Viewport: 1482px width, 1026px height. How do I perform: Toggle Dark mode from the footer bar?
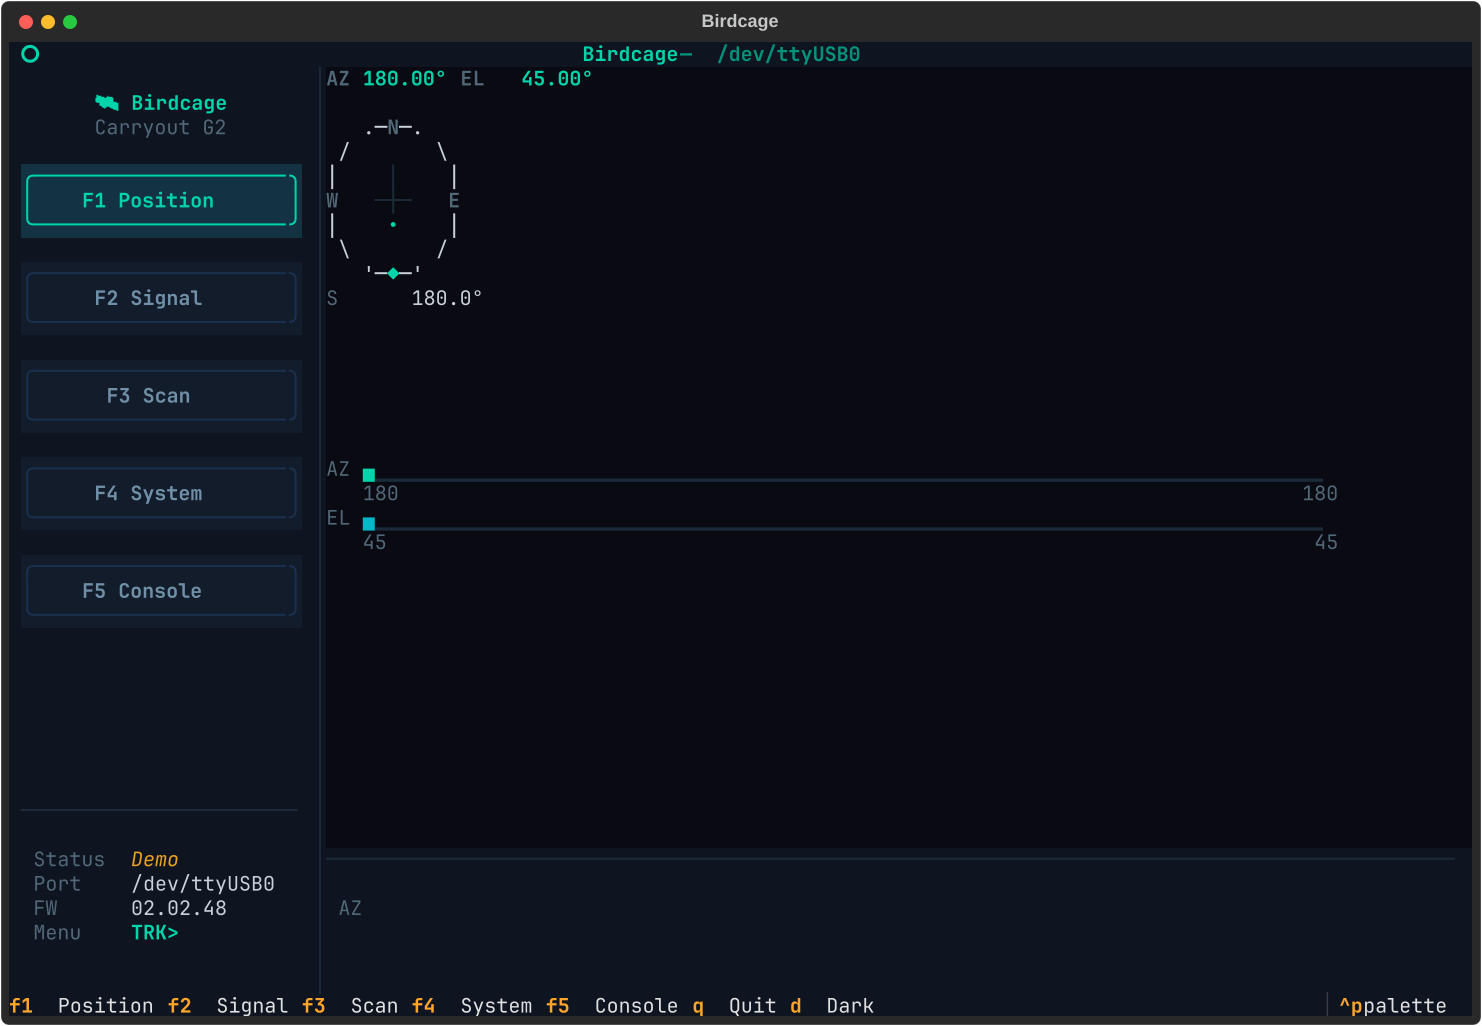pyautogui.click(x=849, y=1006)
